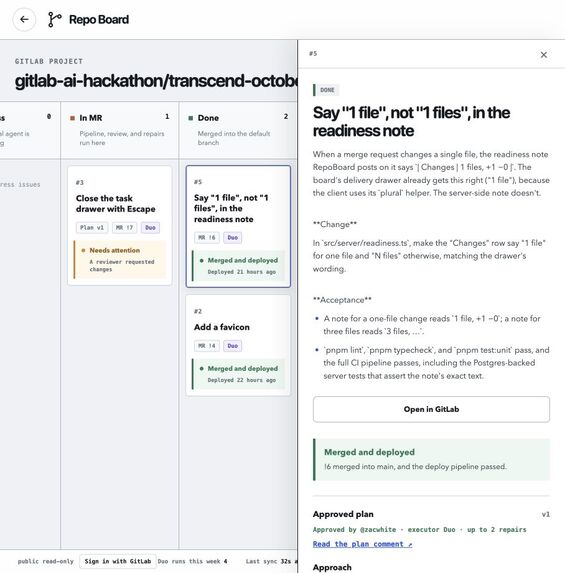This screenshot has height=573, width=565.
Task: Click the Duo tag on card #3
Action: tap(150, 228)
